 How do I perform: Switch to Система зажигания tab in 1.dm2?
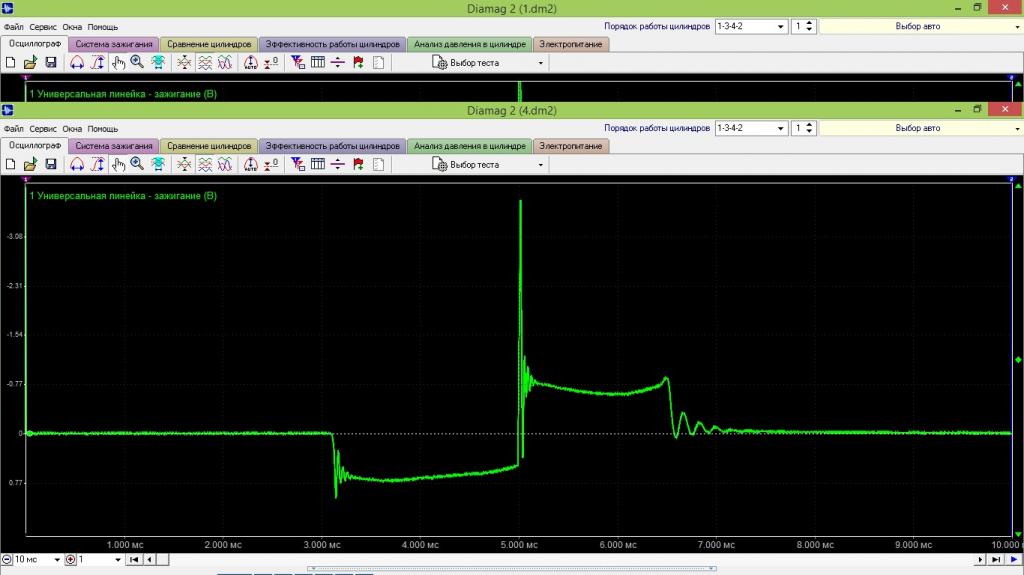[x=114, y=44]
